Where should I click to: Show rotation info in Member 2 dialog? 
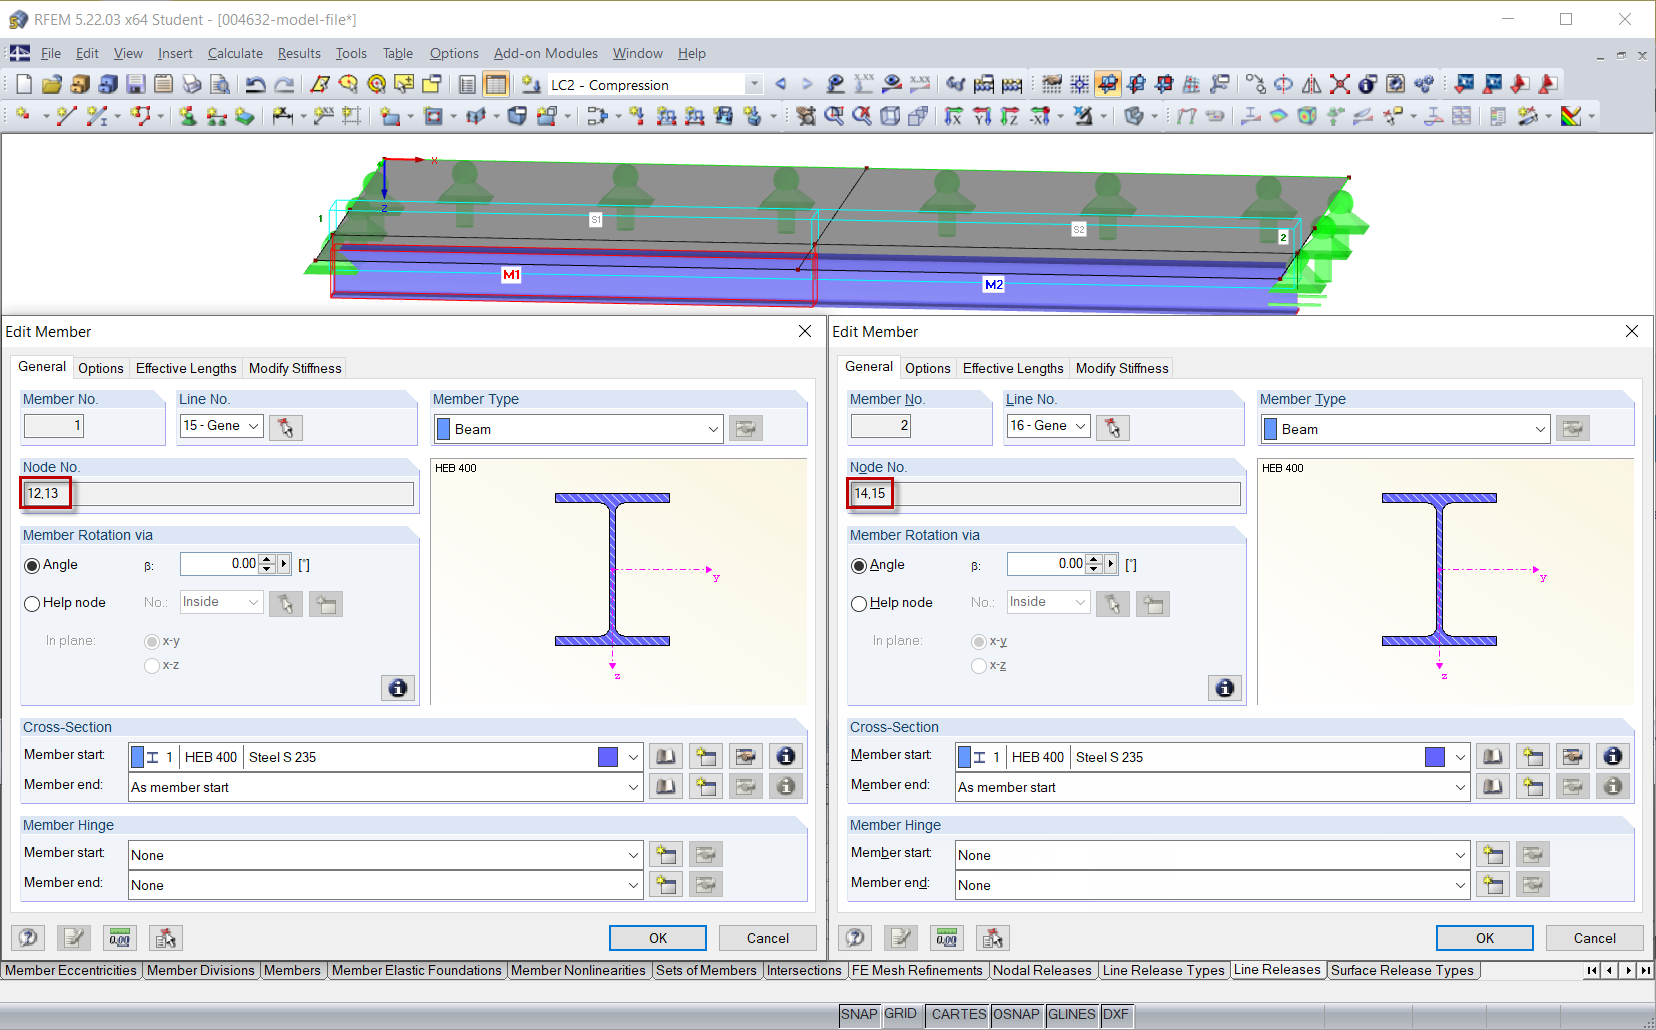[x=1225, y=688]
